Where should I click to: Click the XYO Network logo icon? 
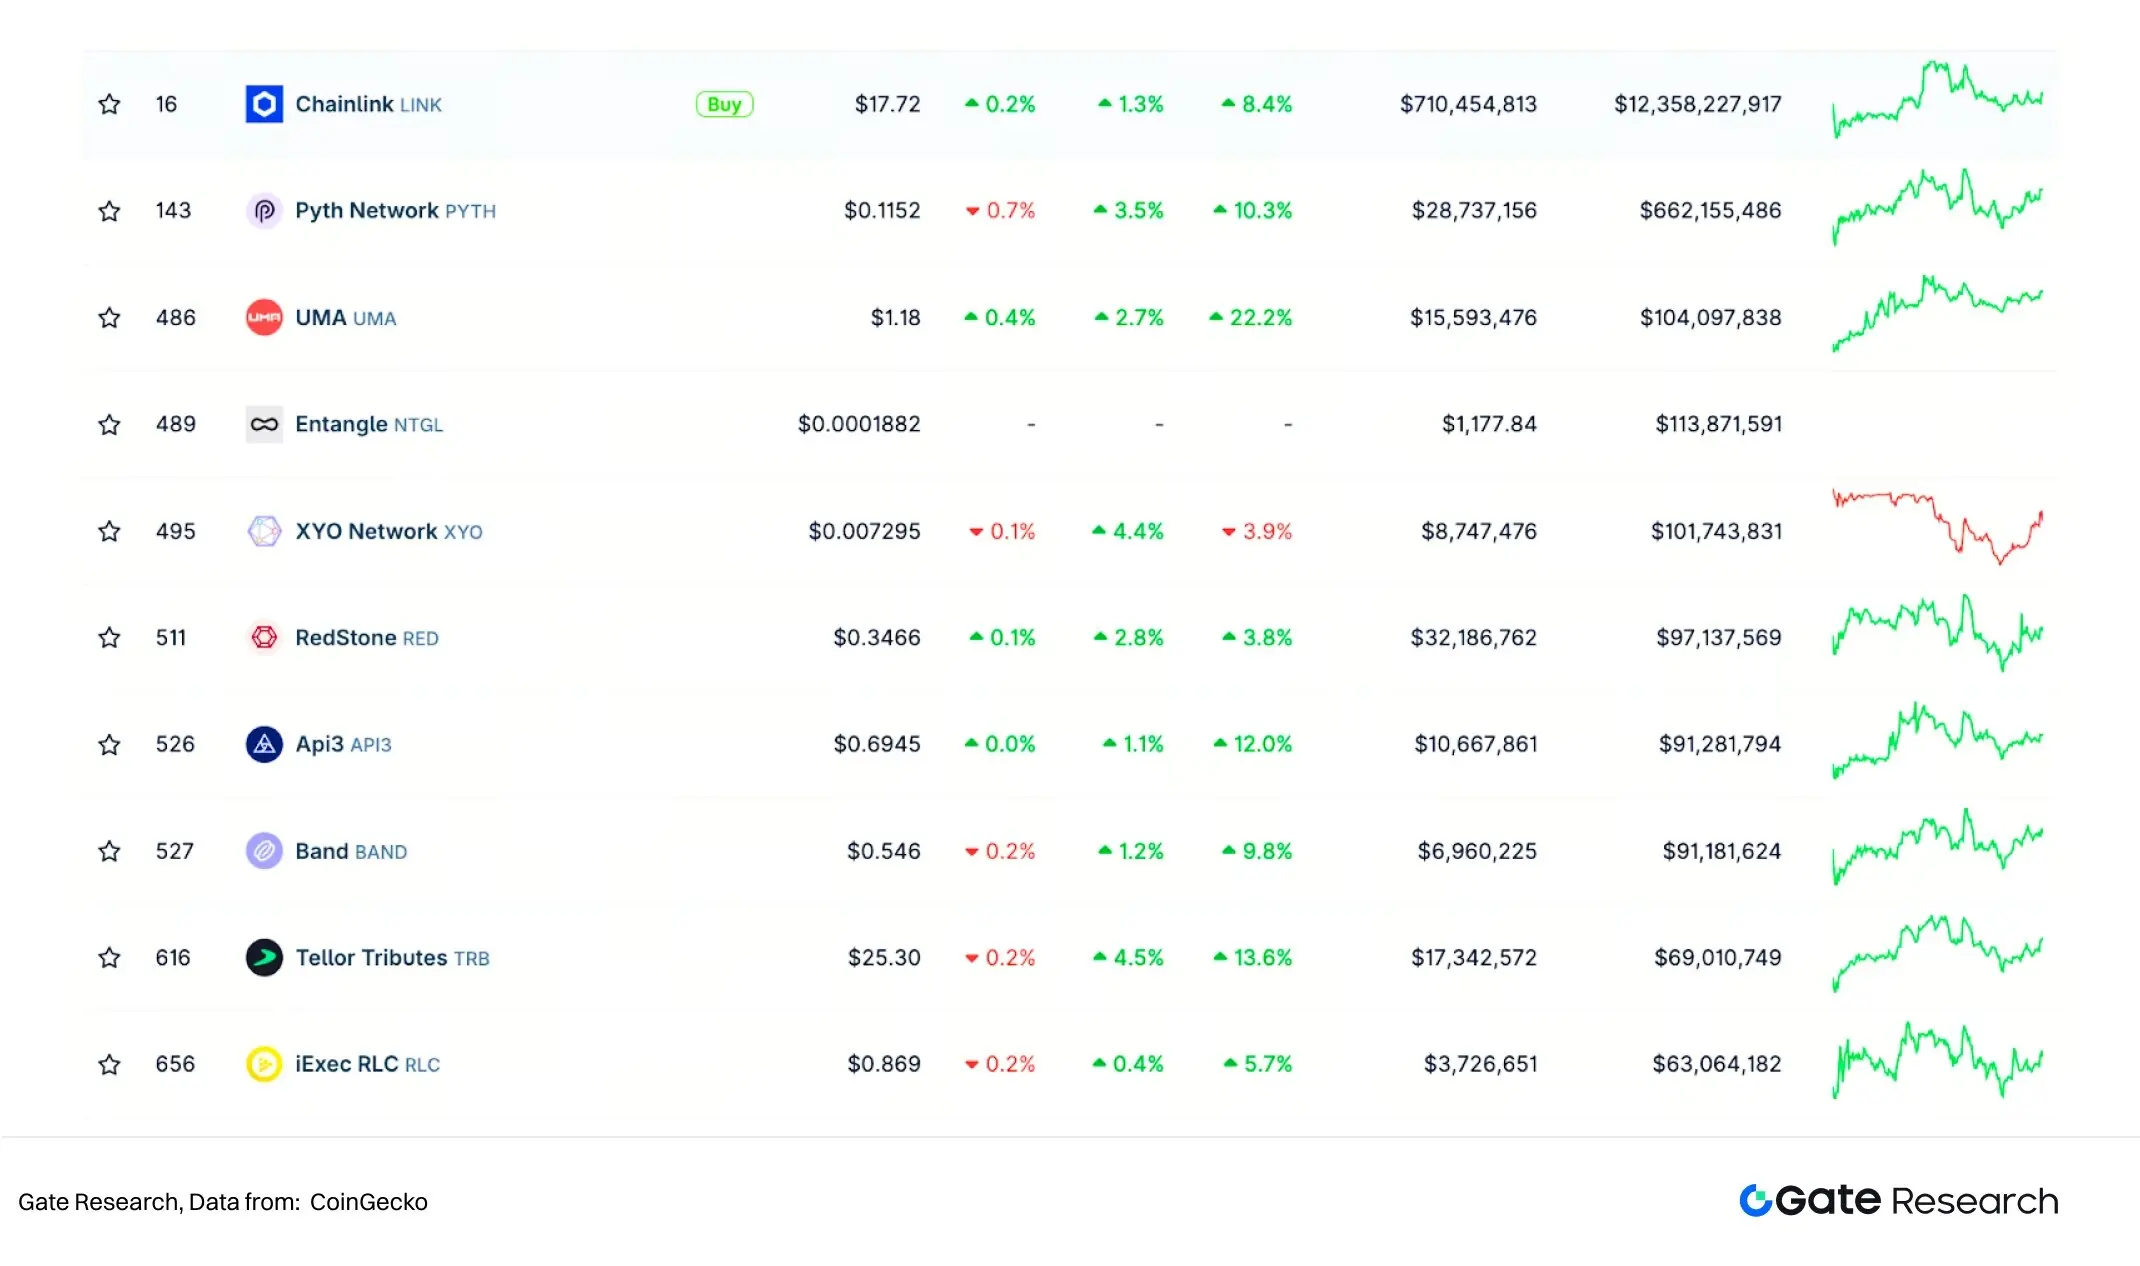point(264,531)
